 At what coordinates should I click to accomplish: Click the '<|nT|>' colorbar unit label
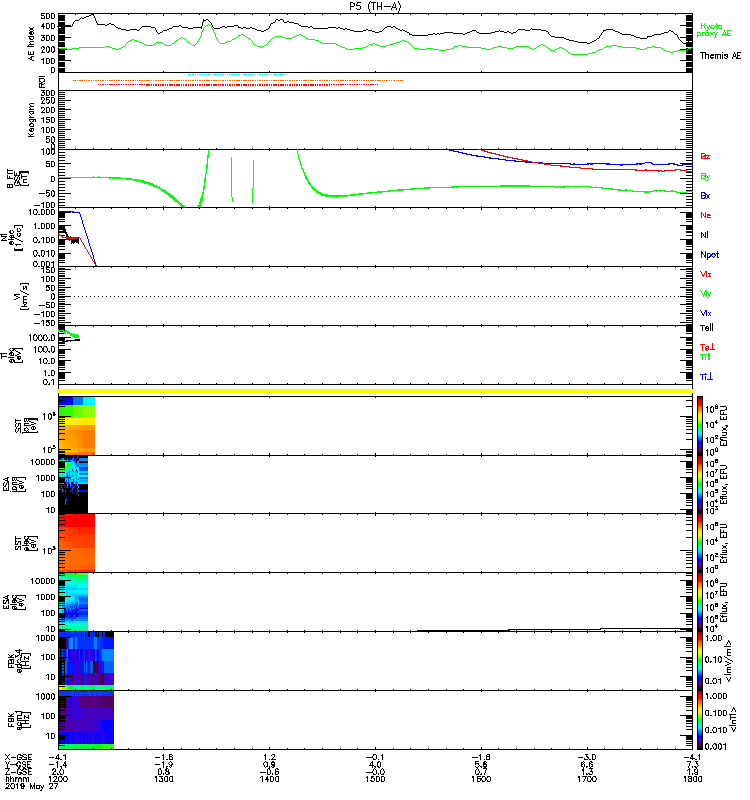tap(733, 719)
